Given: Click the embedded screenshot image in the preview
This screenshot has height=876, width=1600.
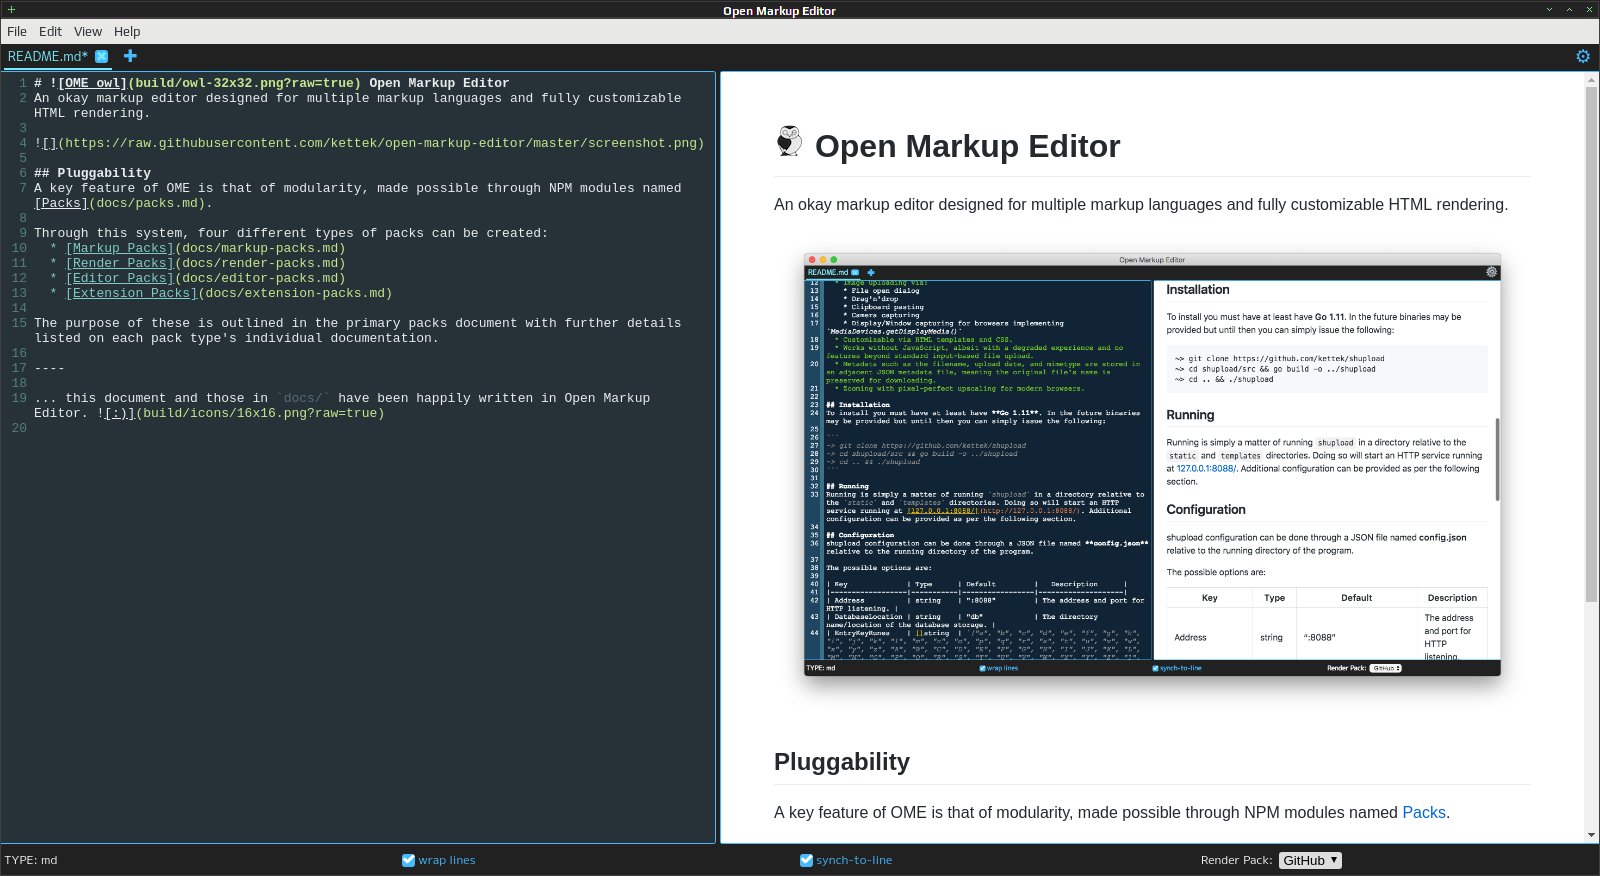Looking at the screenshot, I should 1152,465.
